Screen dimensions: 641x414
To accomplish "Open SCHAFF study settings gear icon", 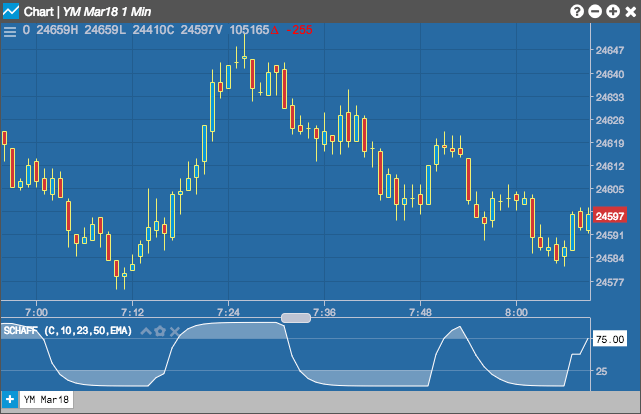I will click(160, 331).
